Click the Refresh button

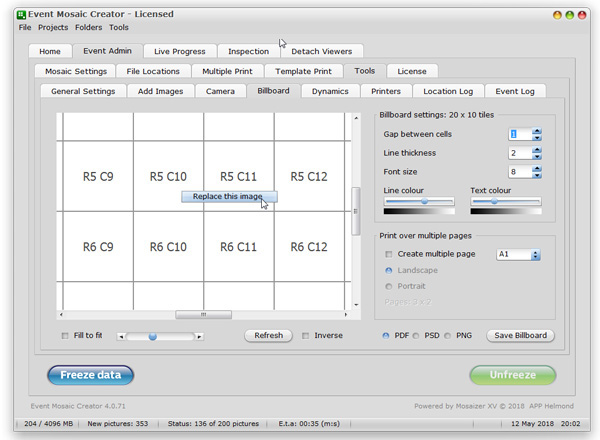tap(269, 336)
